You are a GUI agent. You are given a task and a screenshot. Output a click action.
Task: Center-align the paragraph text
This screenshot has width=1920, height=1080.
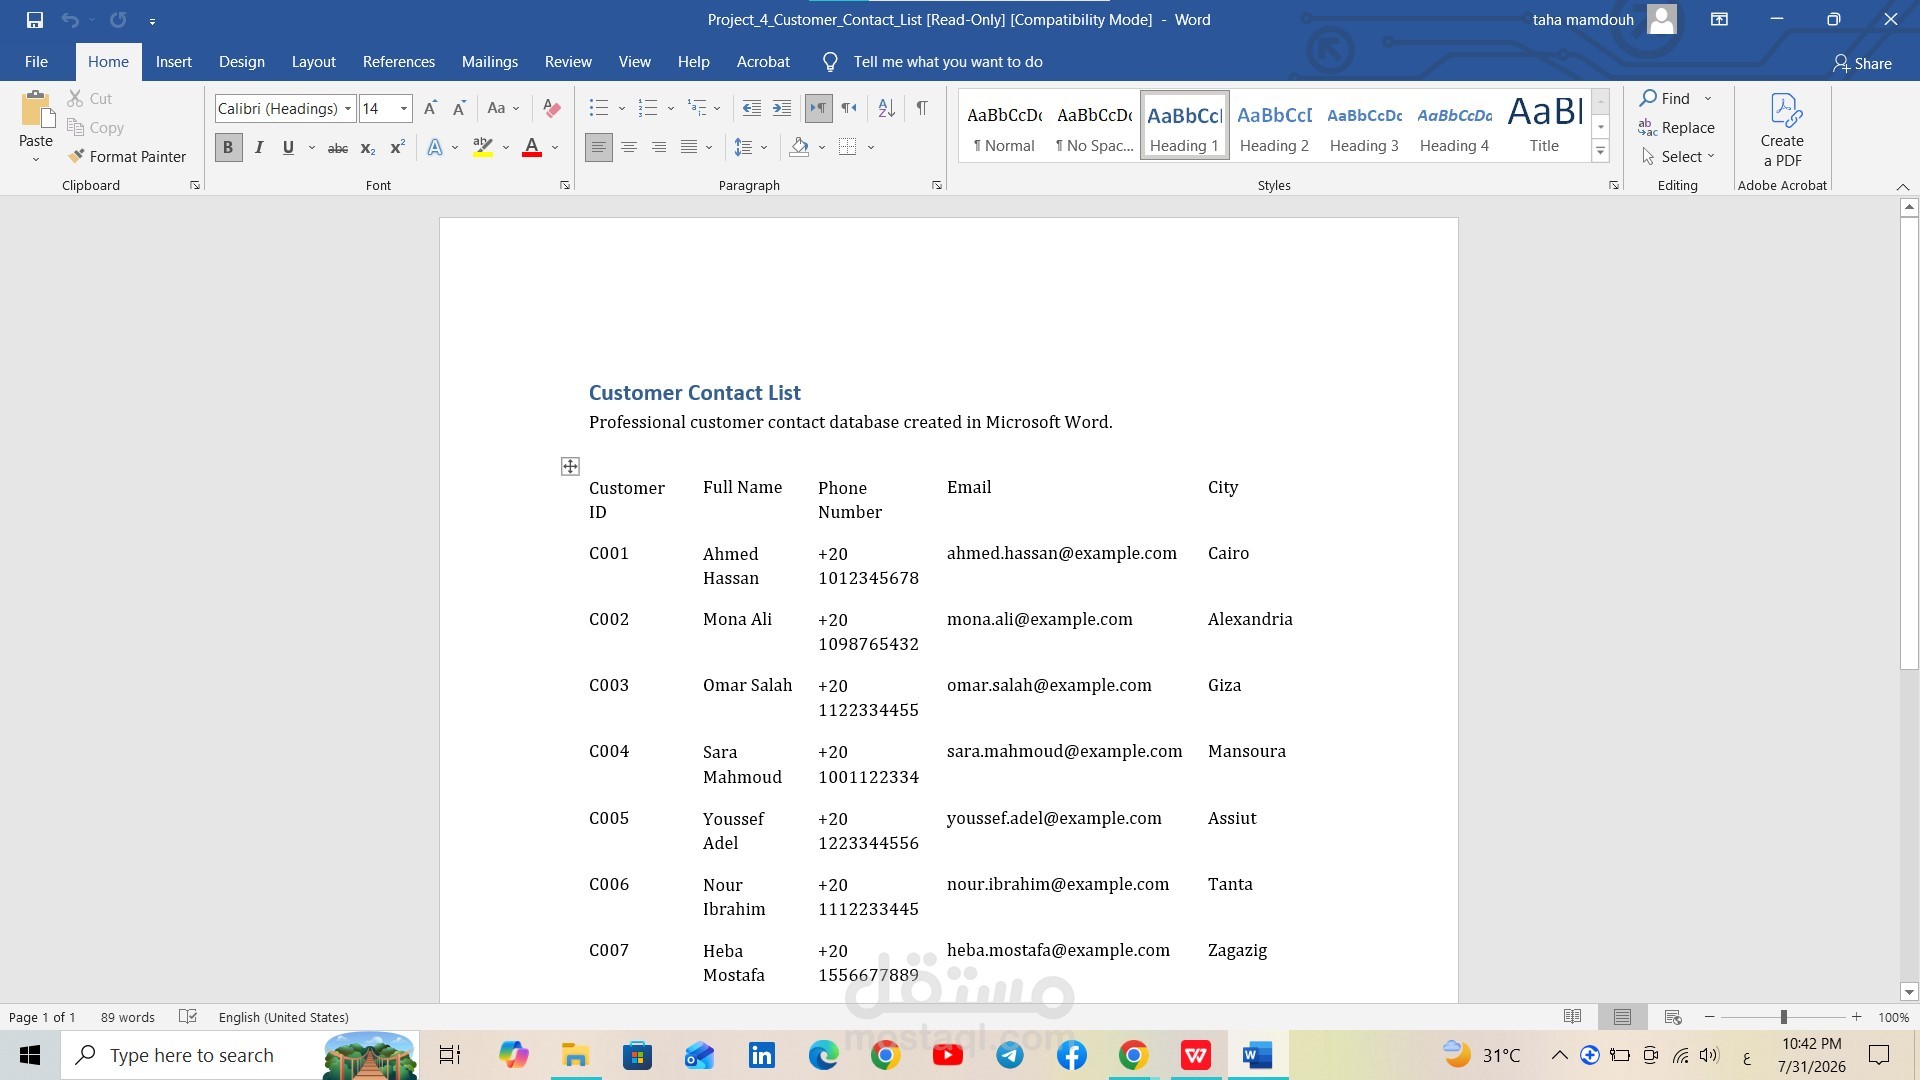[629, 147]
